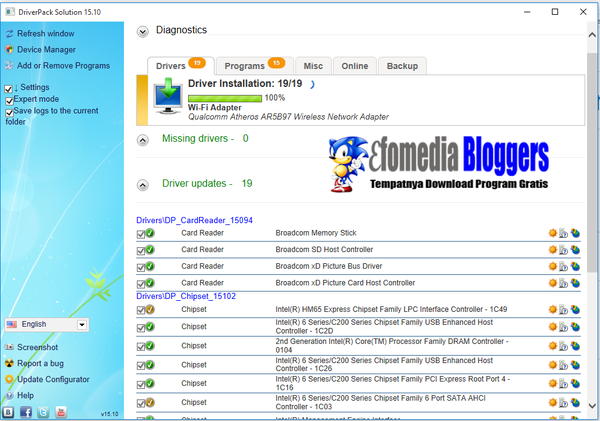Click globe icon for Broadcom Memory Stick

click(x=575, y=233)
